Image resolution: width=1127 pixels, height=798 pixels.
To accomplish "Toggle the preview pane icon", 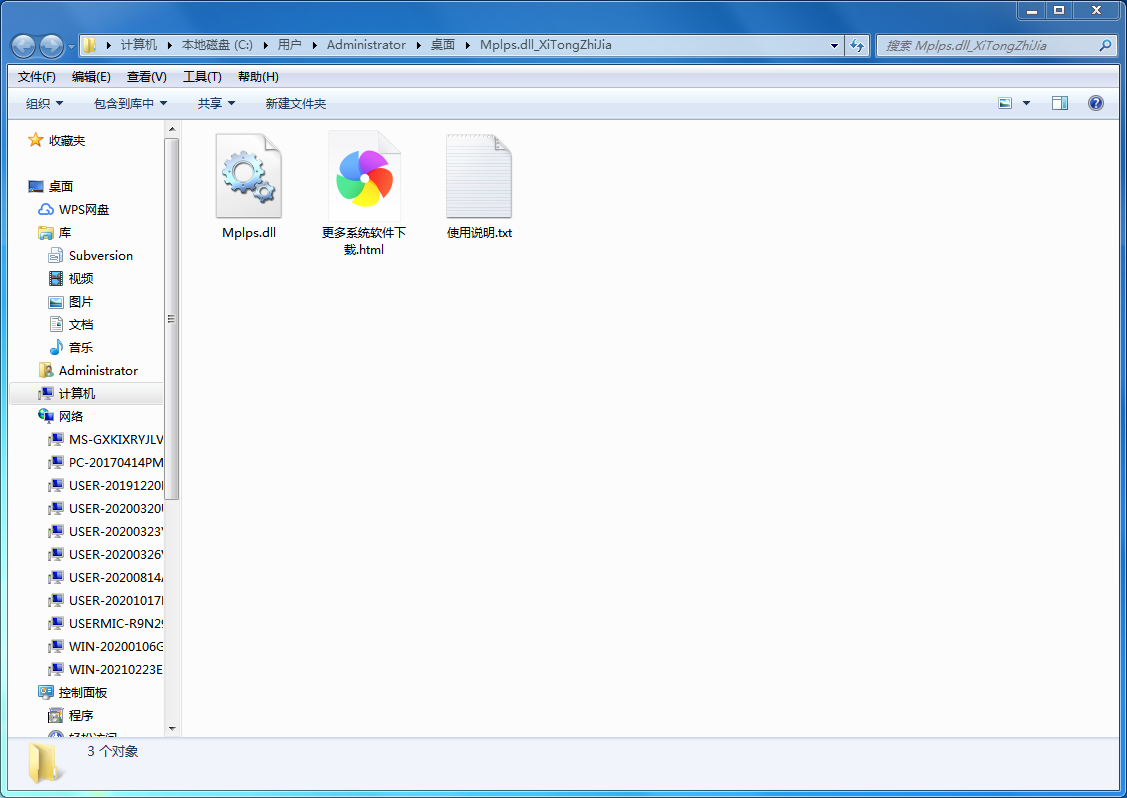I will point(1059,103).
